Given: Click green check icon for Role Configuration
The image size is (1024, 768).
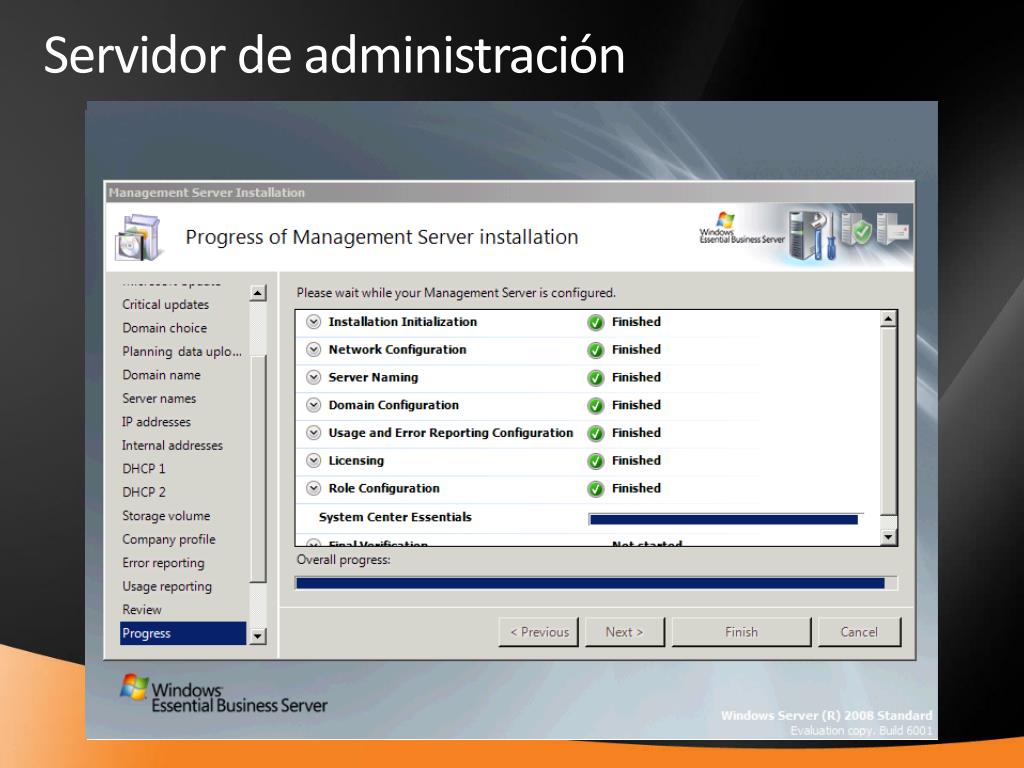Looking at the screenshot, I should pyautogui.click(x=596, y=489).
